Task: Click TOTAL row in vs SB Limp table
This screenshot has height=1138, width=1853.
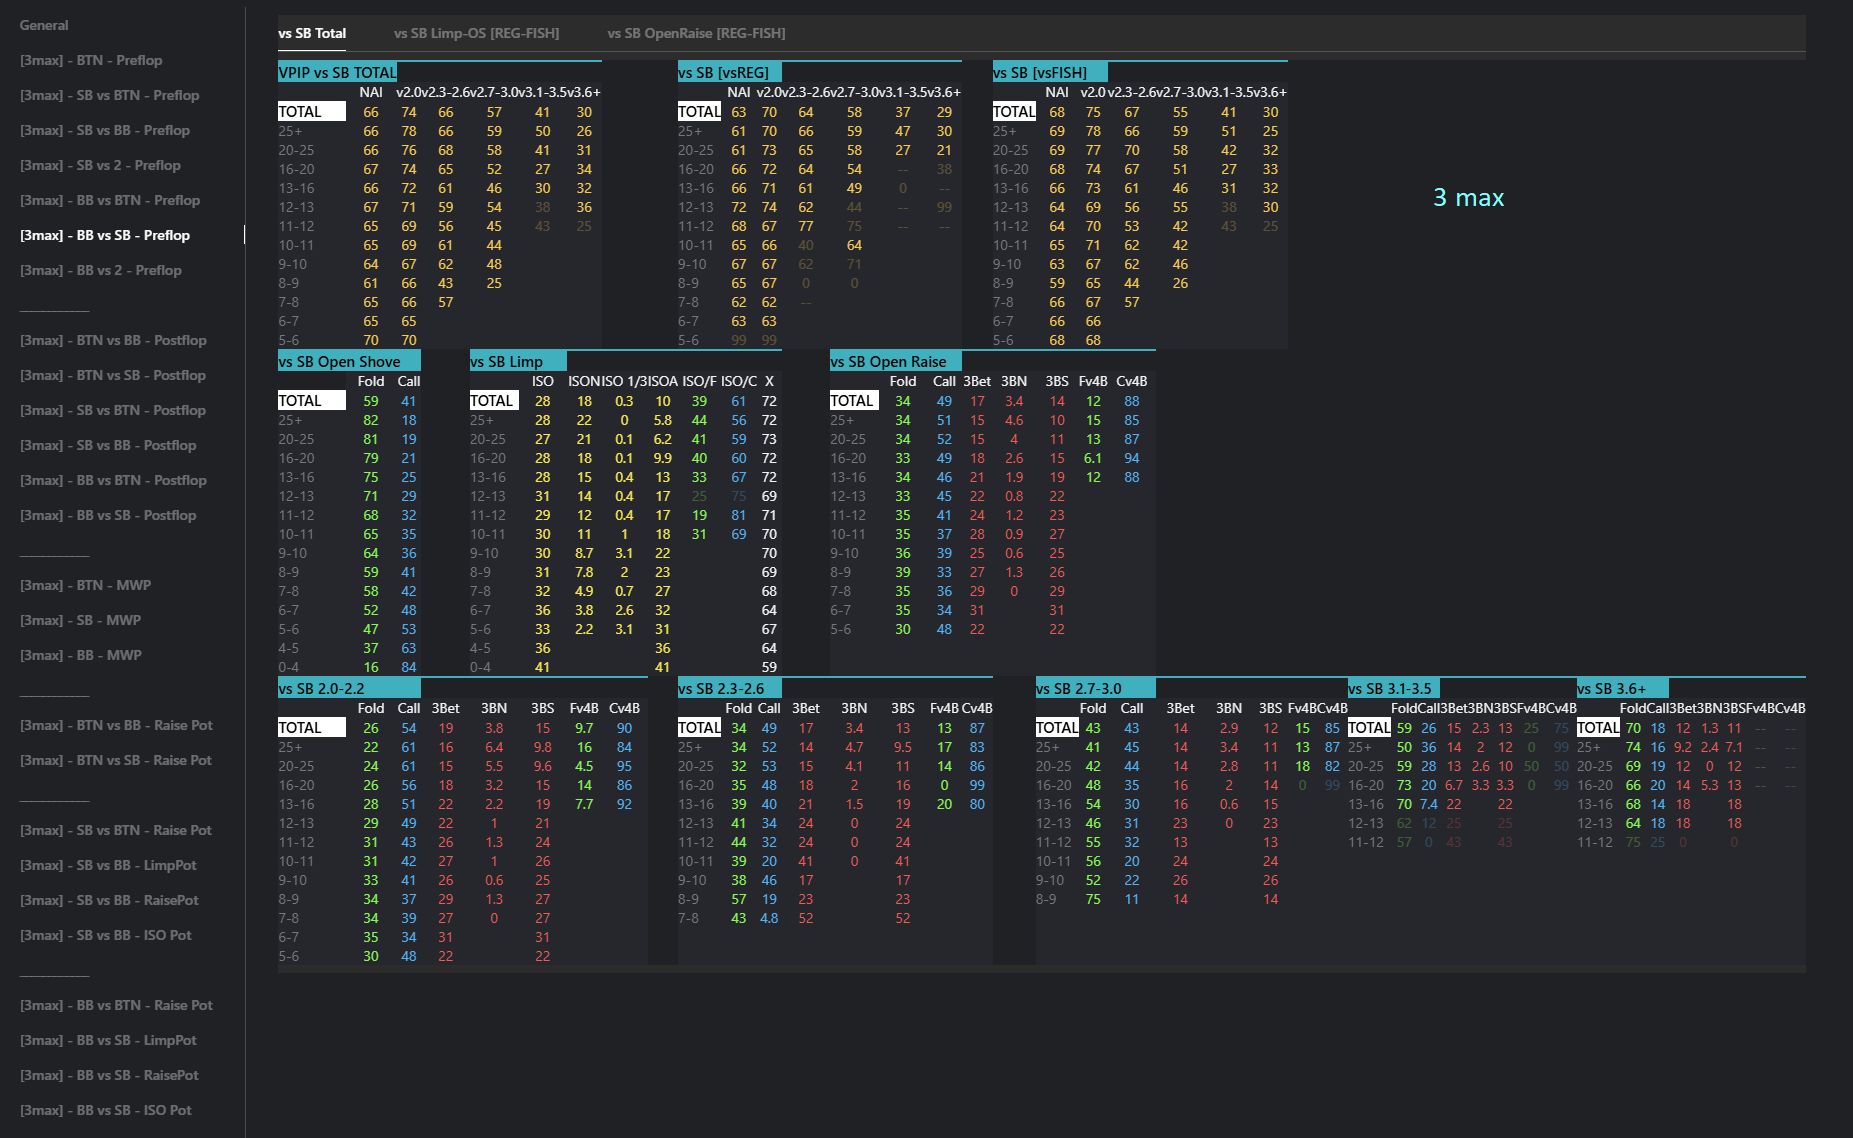Action: [492, 400]
